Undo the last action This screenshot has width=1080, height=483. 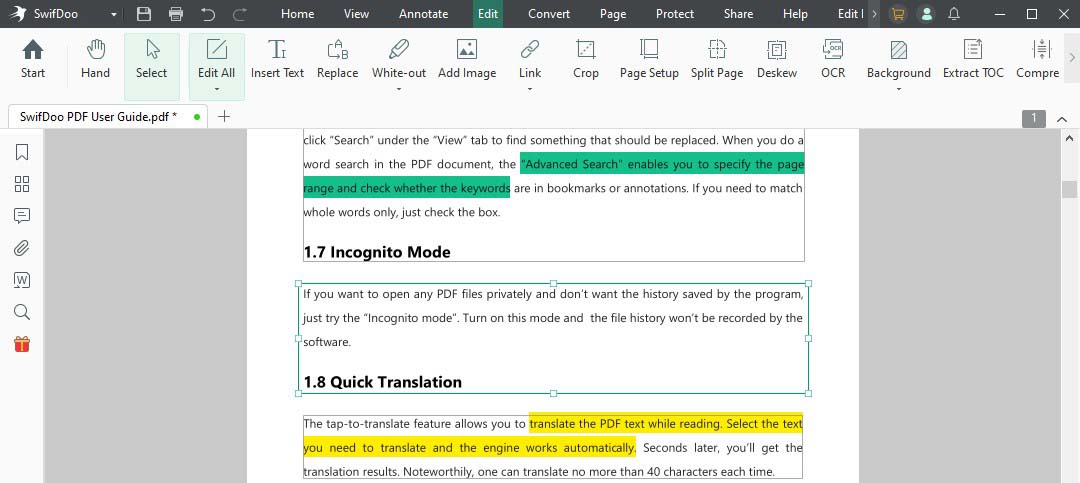208,14
